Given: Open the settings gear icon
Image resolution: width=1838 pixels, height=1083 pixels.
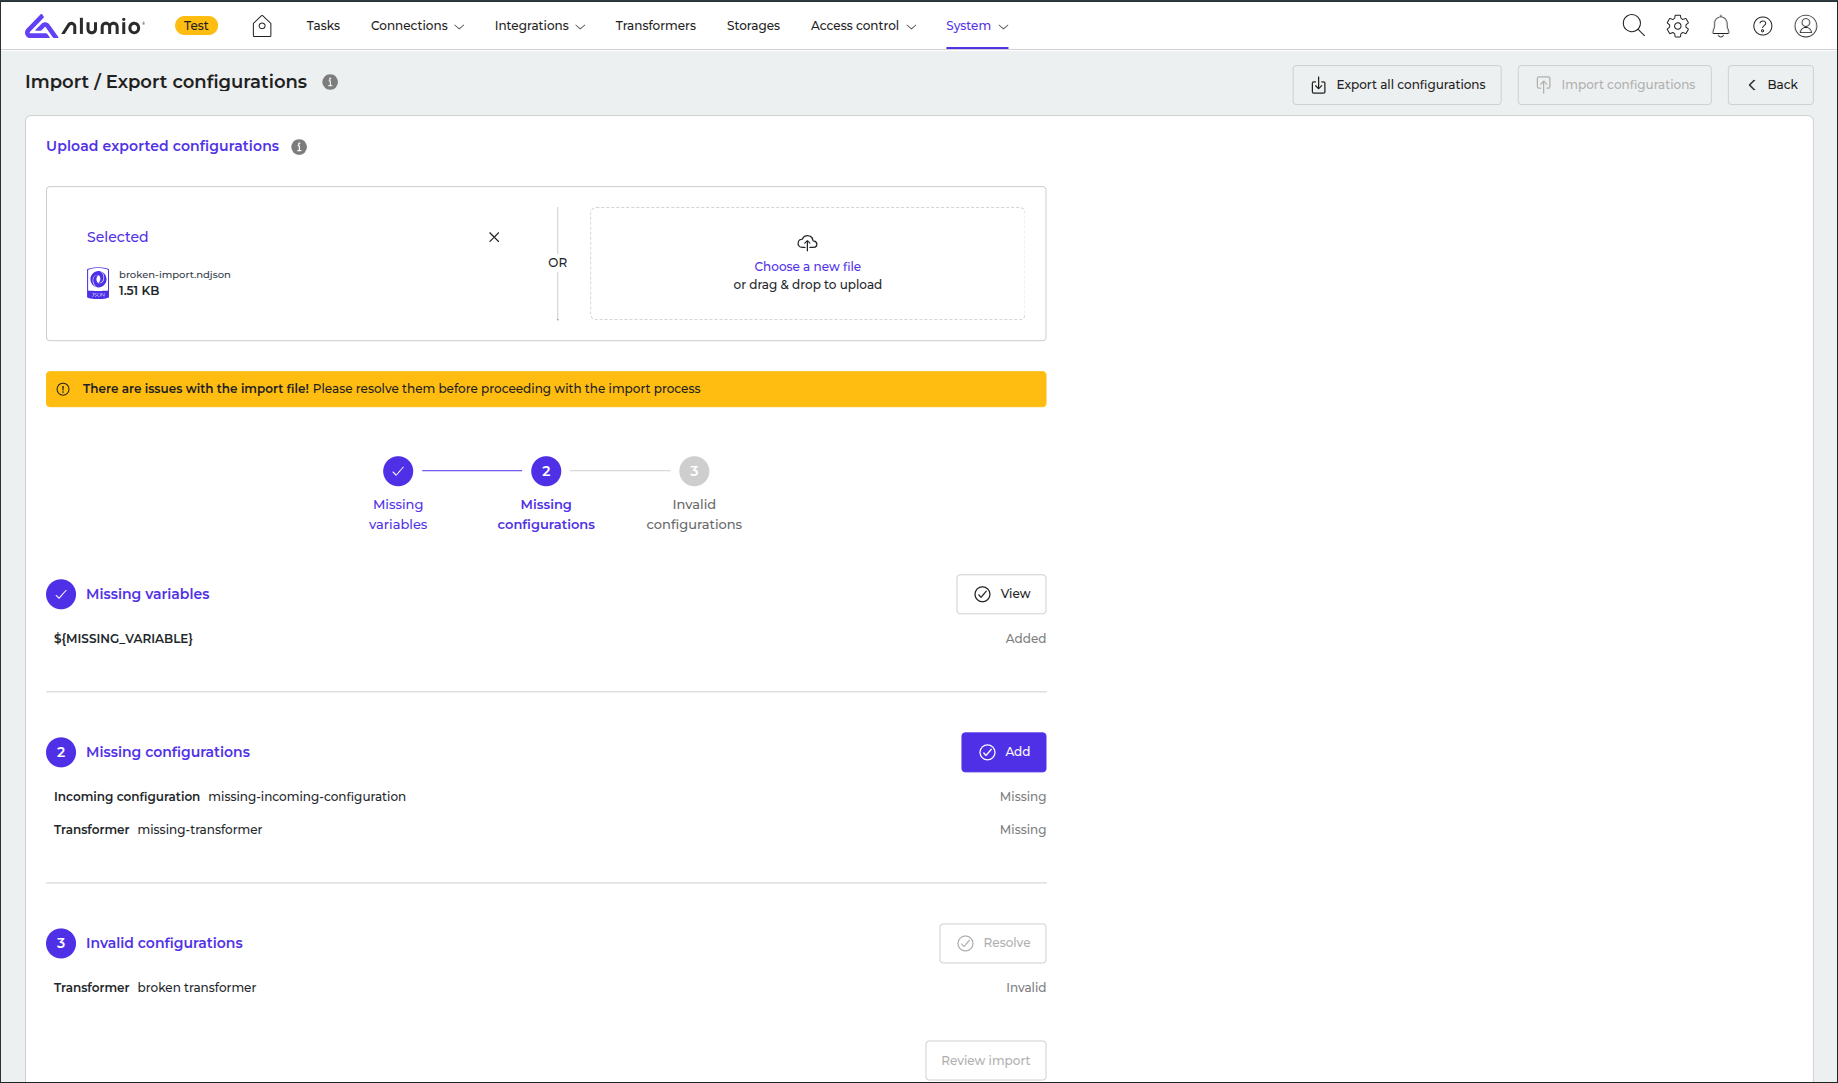Looking at the screenshot, I should coord(1677,26).
